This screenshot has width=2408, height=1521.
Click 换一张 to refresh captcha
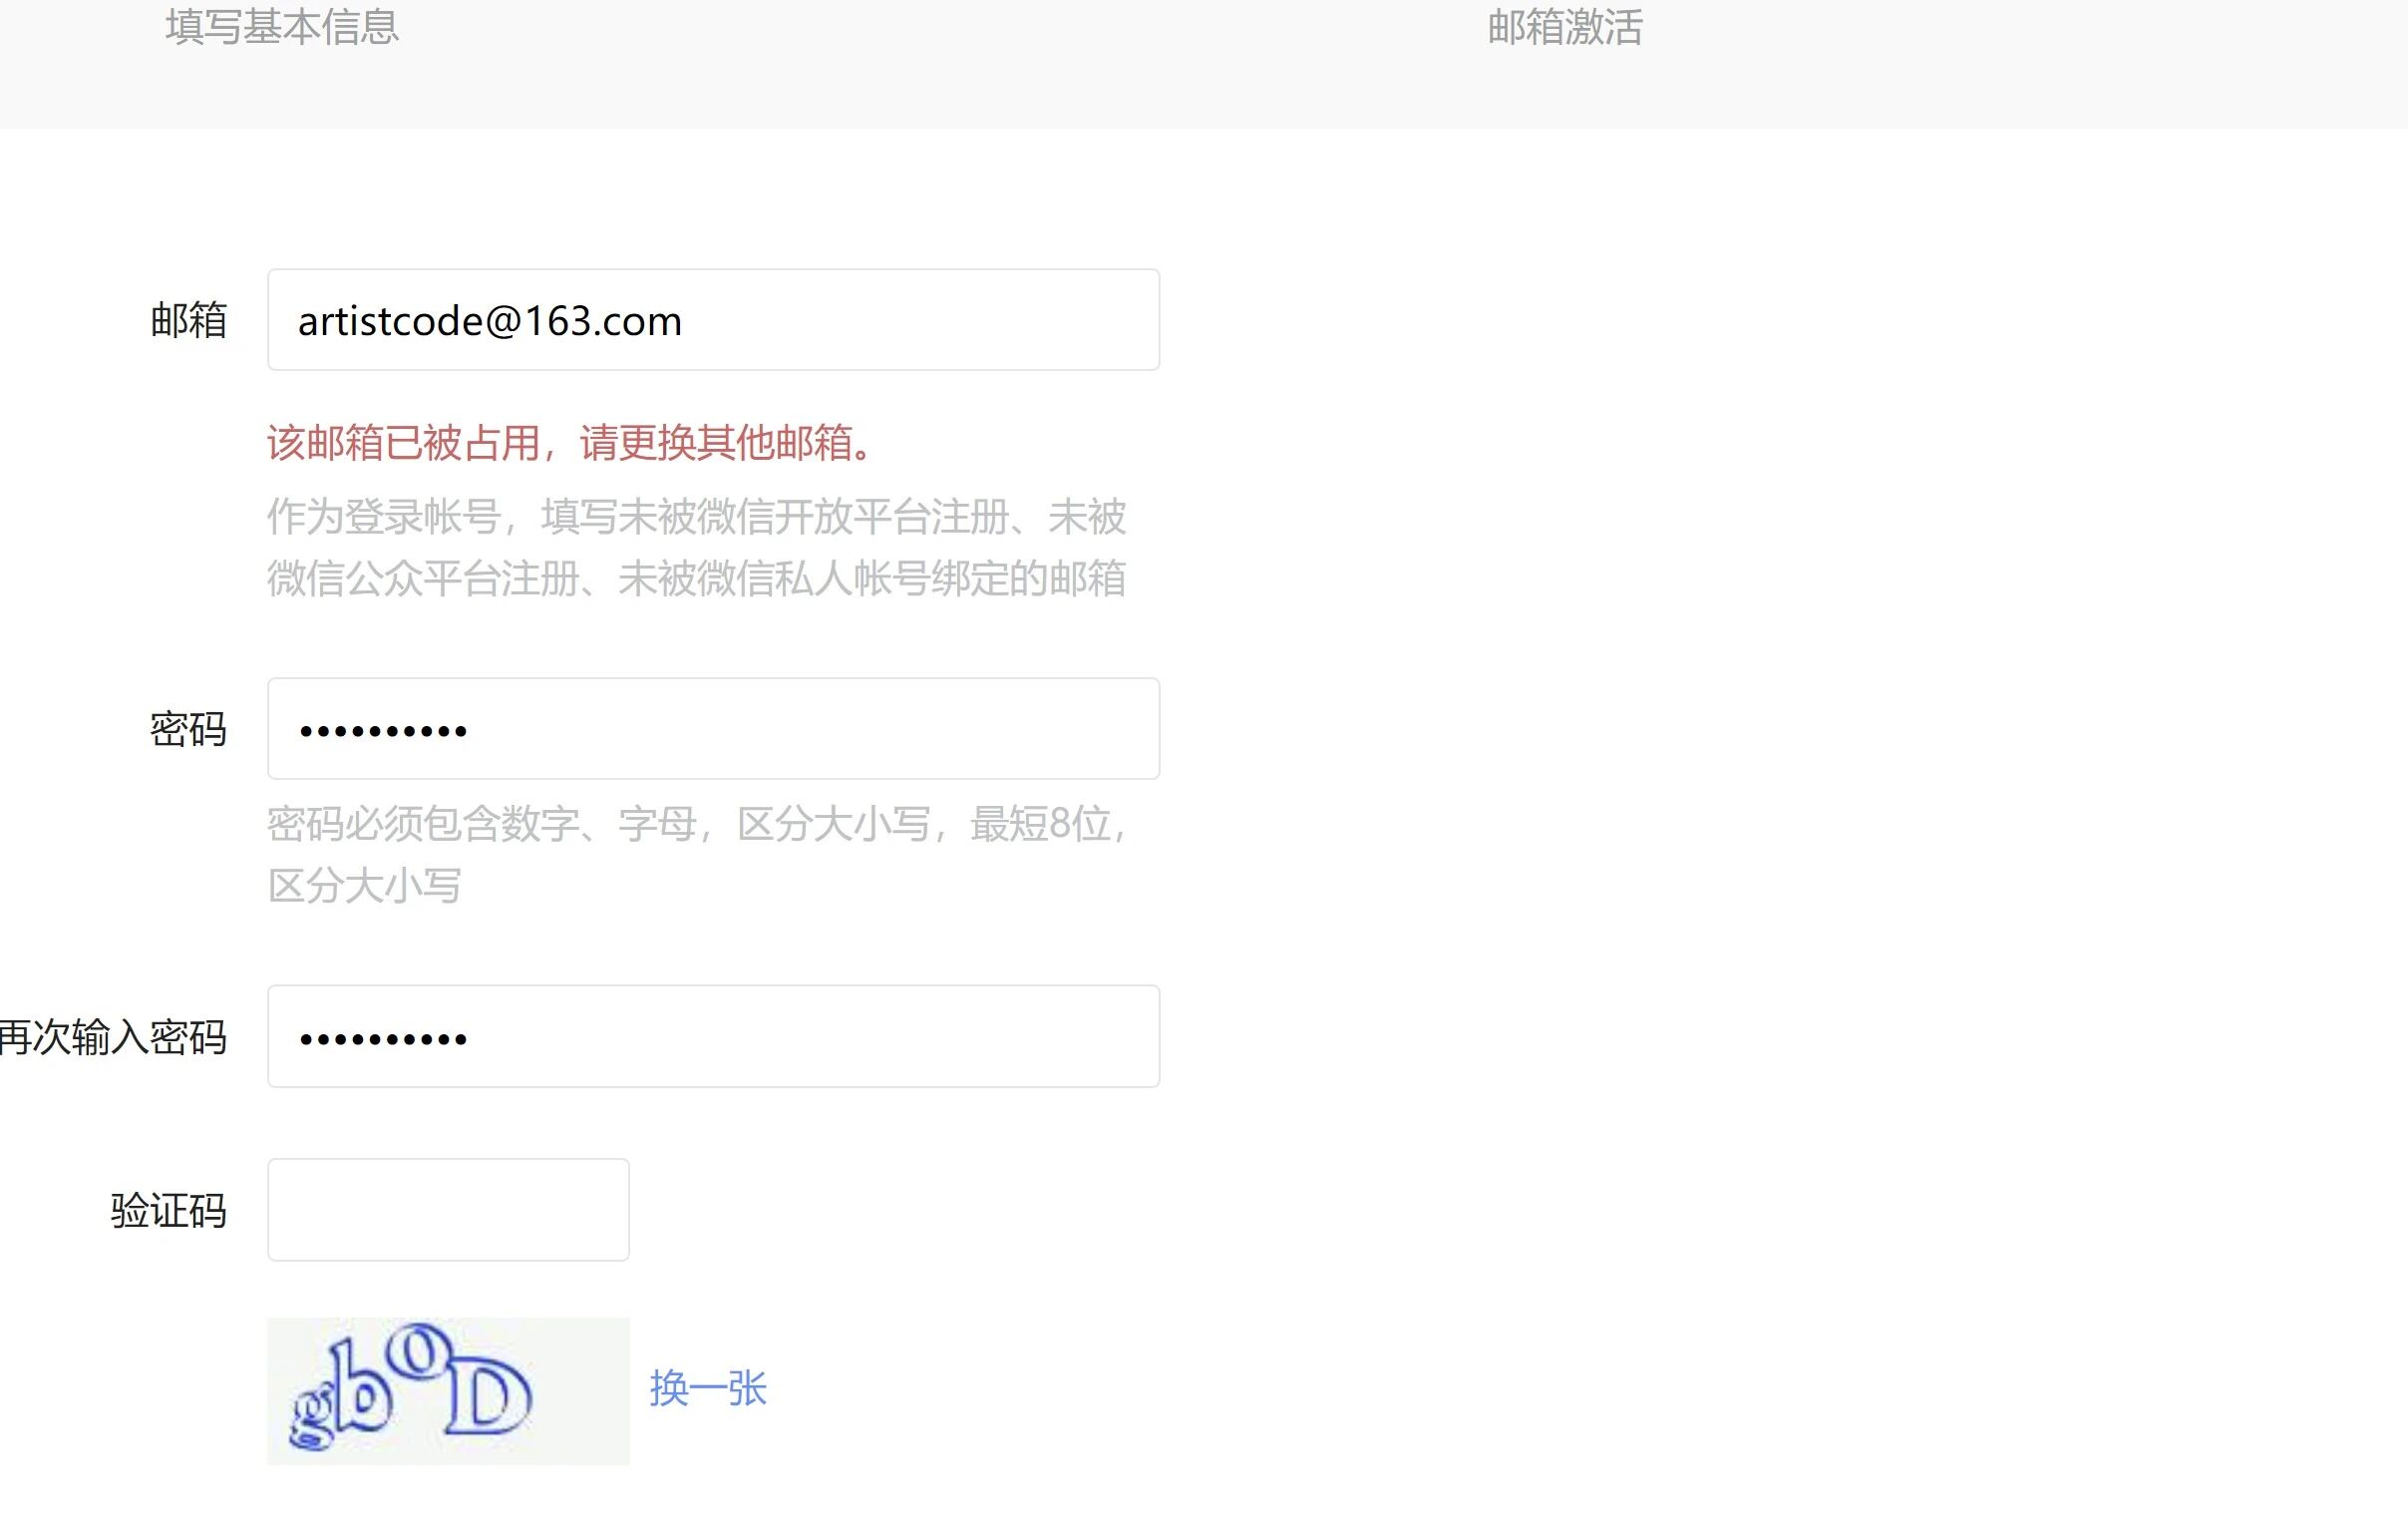point(708,1389)
